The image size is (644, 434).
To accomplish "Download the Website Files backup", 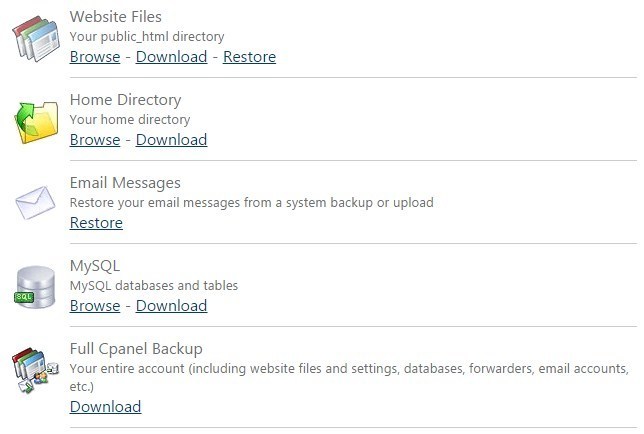I will pyautogui.click(x=171, y=57).
